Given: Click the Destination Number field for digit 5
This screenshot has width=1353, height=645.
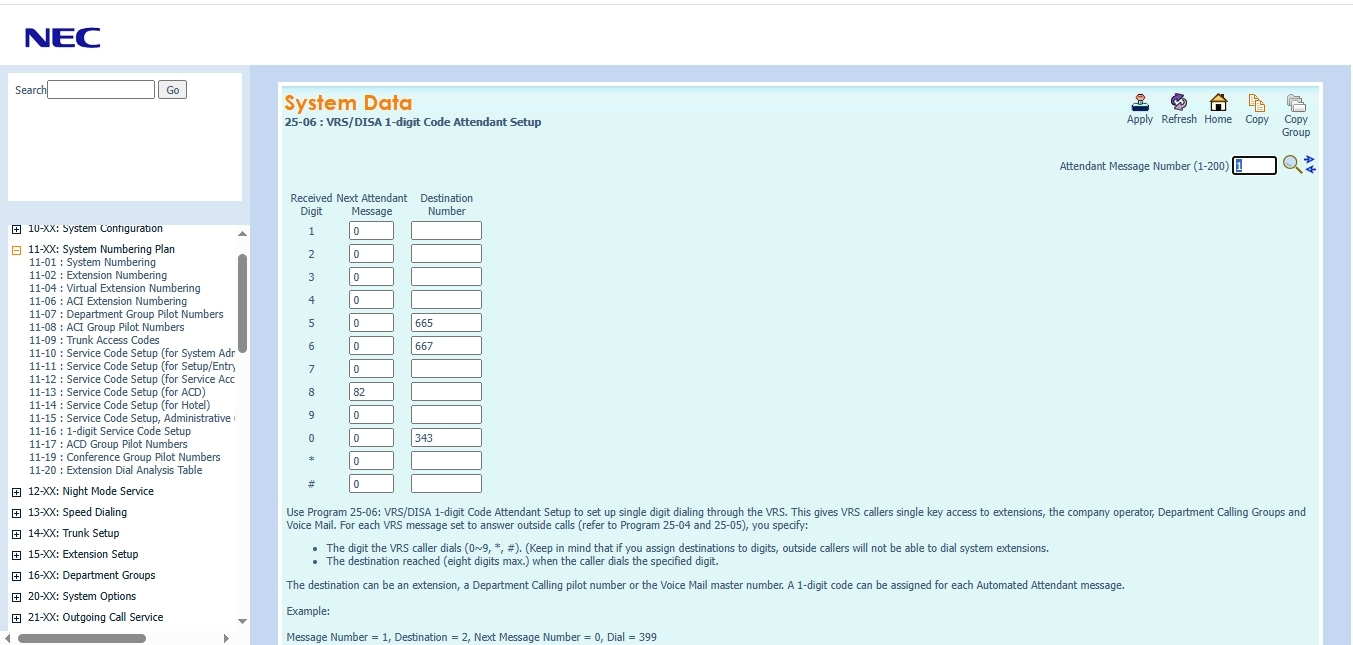Looking at the screenshot, I should (446, 323).
